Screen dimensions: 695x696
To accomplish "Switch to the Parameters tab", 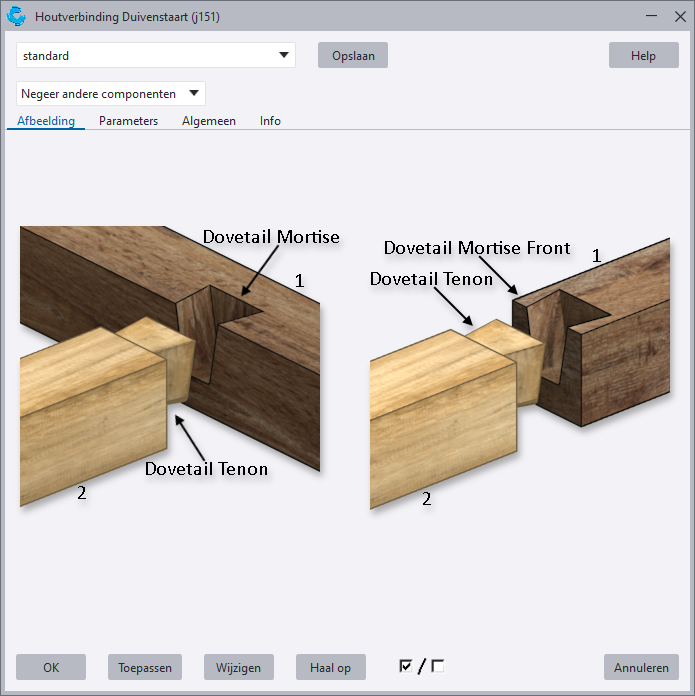I will (x=128, y=121).
